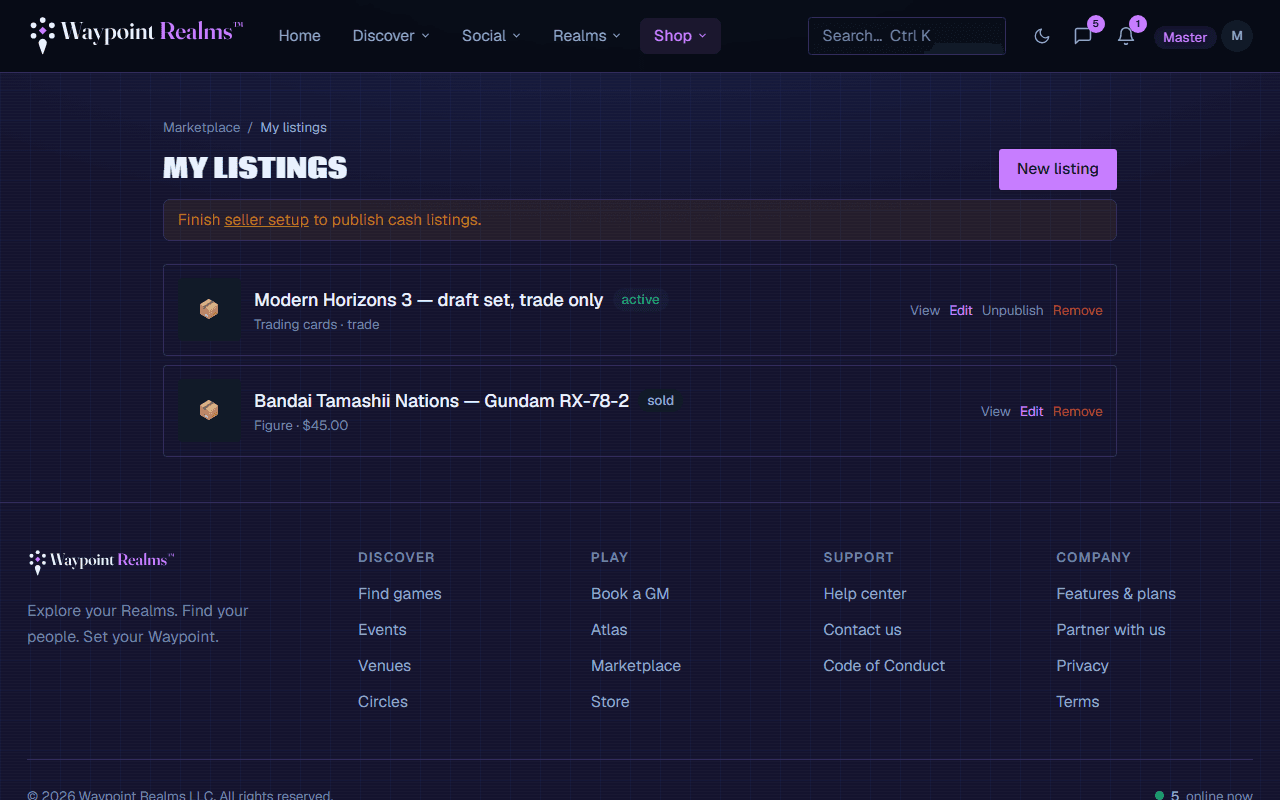
Task: Open the Marketplace breadcrumb link
Action: 202,128
